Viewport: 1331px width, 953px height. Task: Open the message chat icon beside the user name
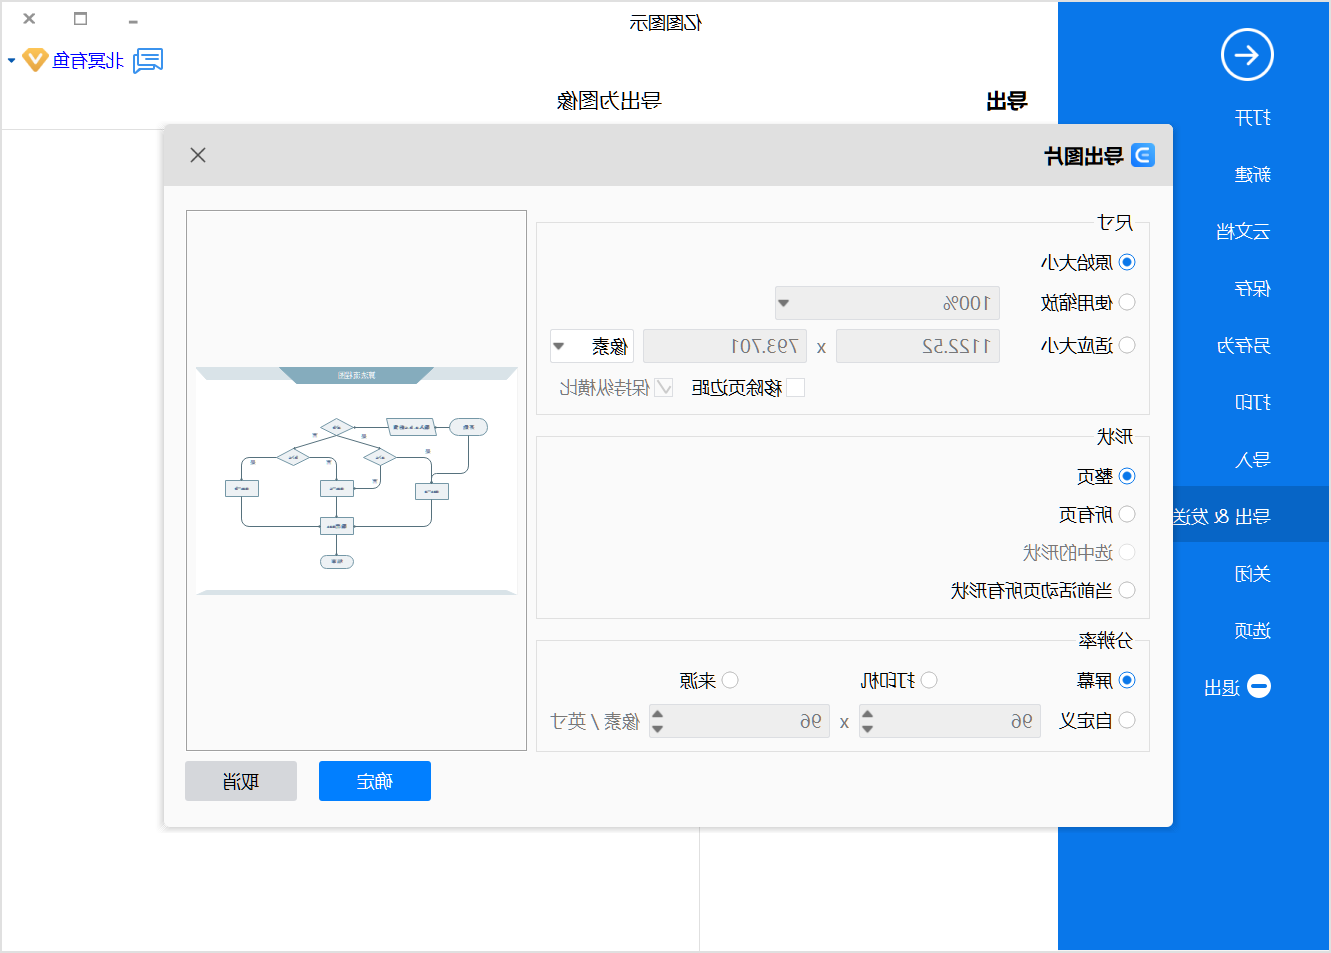[x=148, y=61]
